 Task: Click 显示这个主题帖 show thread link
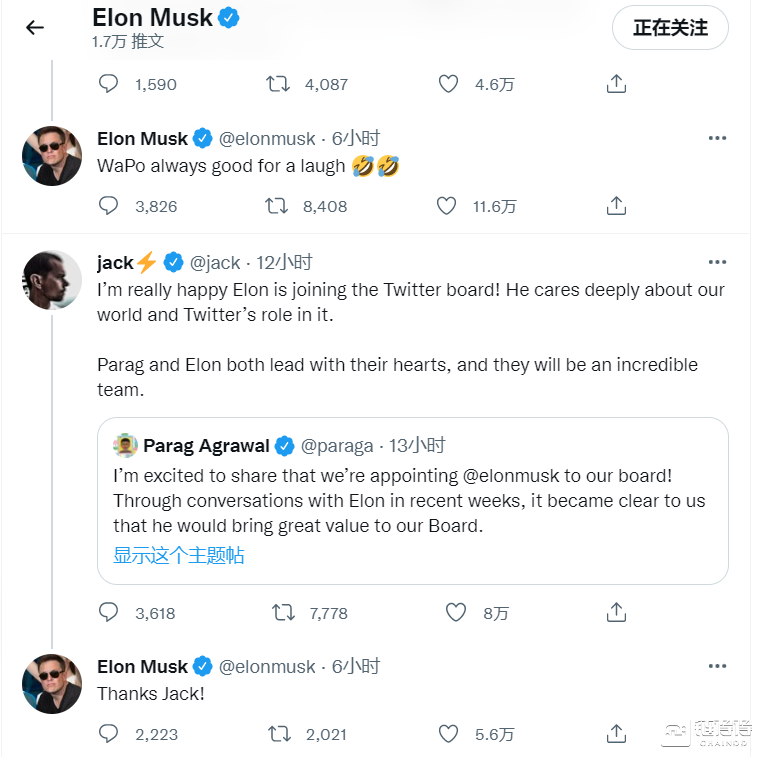tap(178, 555)
